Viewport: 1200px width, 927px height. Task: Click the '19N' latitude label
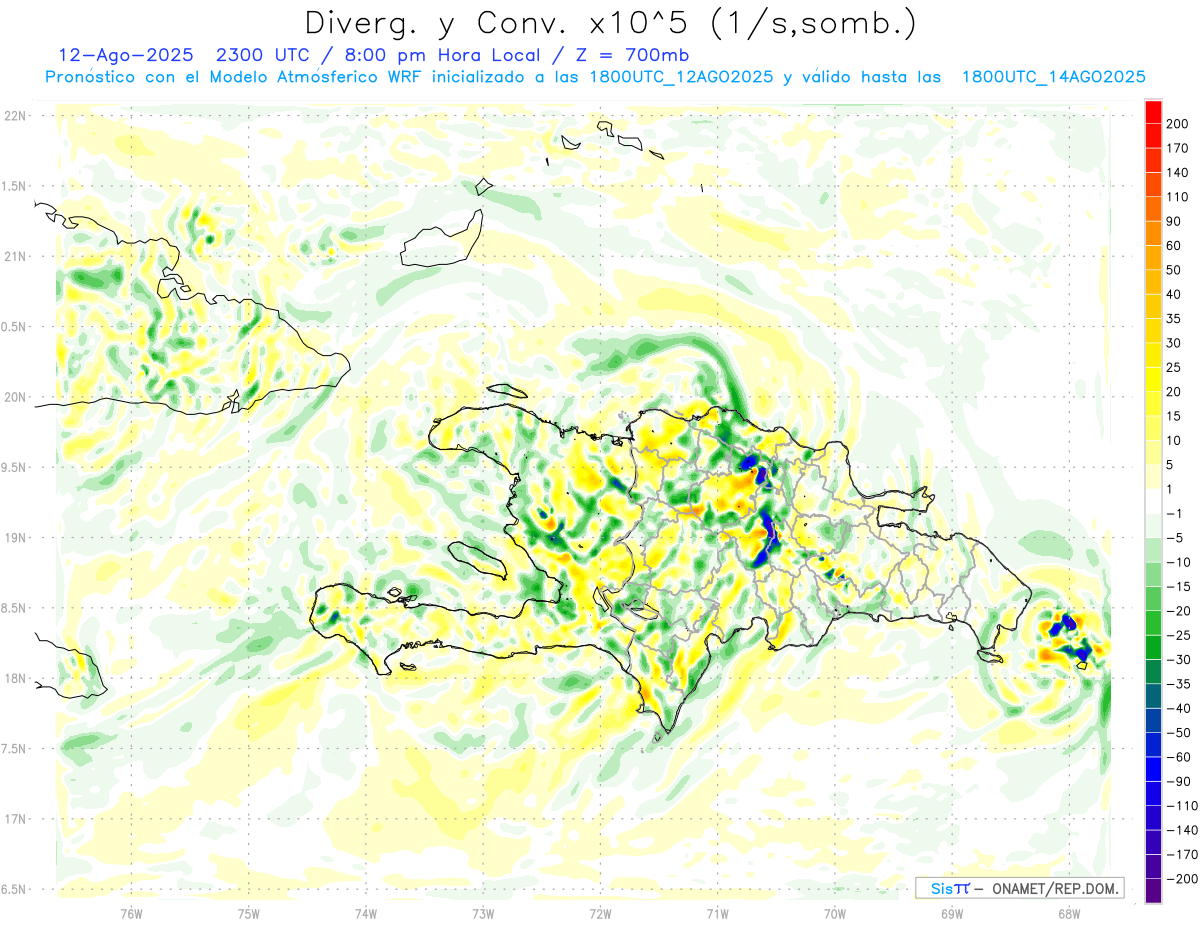pyautogui.click(x=14, y=538)
